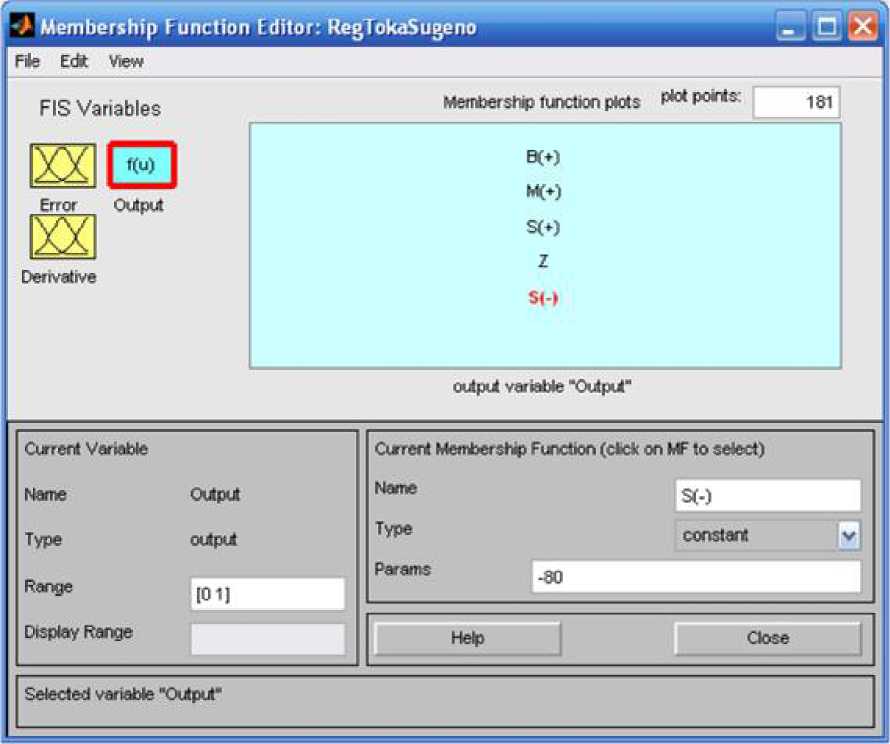This screenshot has width=890, height=744.
Task: Select the Output f(u) variable icon
Action: tap(142, 165)
